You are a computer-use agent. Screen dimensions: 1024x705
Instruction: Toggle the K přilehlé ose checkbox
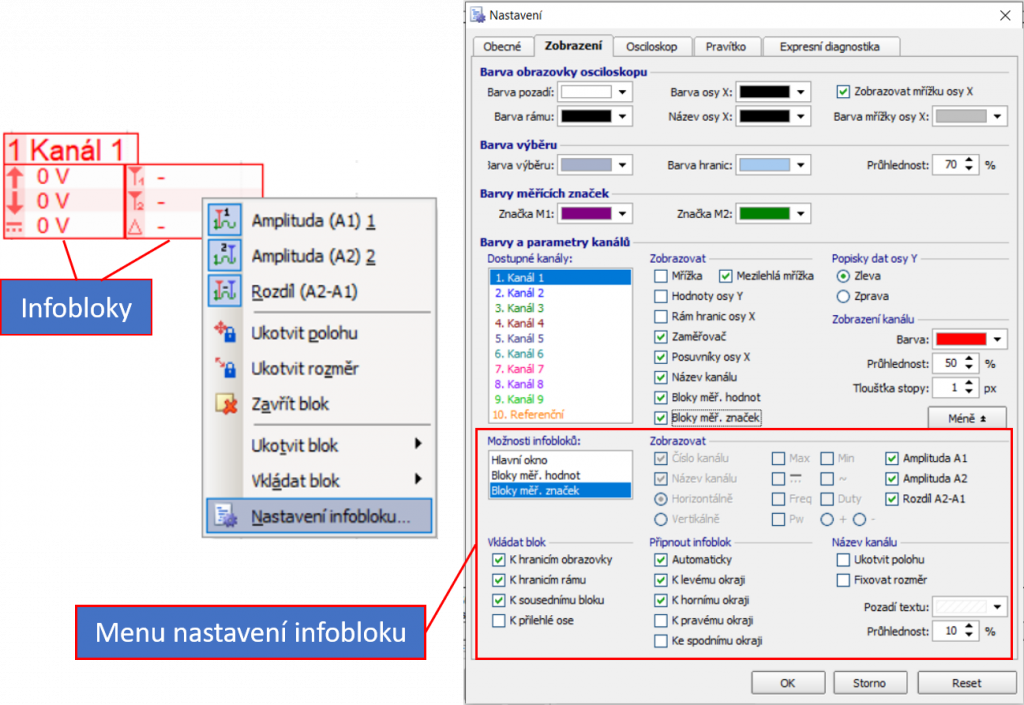click(x=499, y=621)
